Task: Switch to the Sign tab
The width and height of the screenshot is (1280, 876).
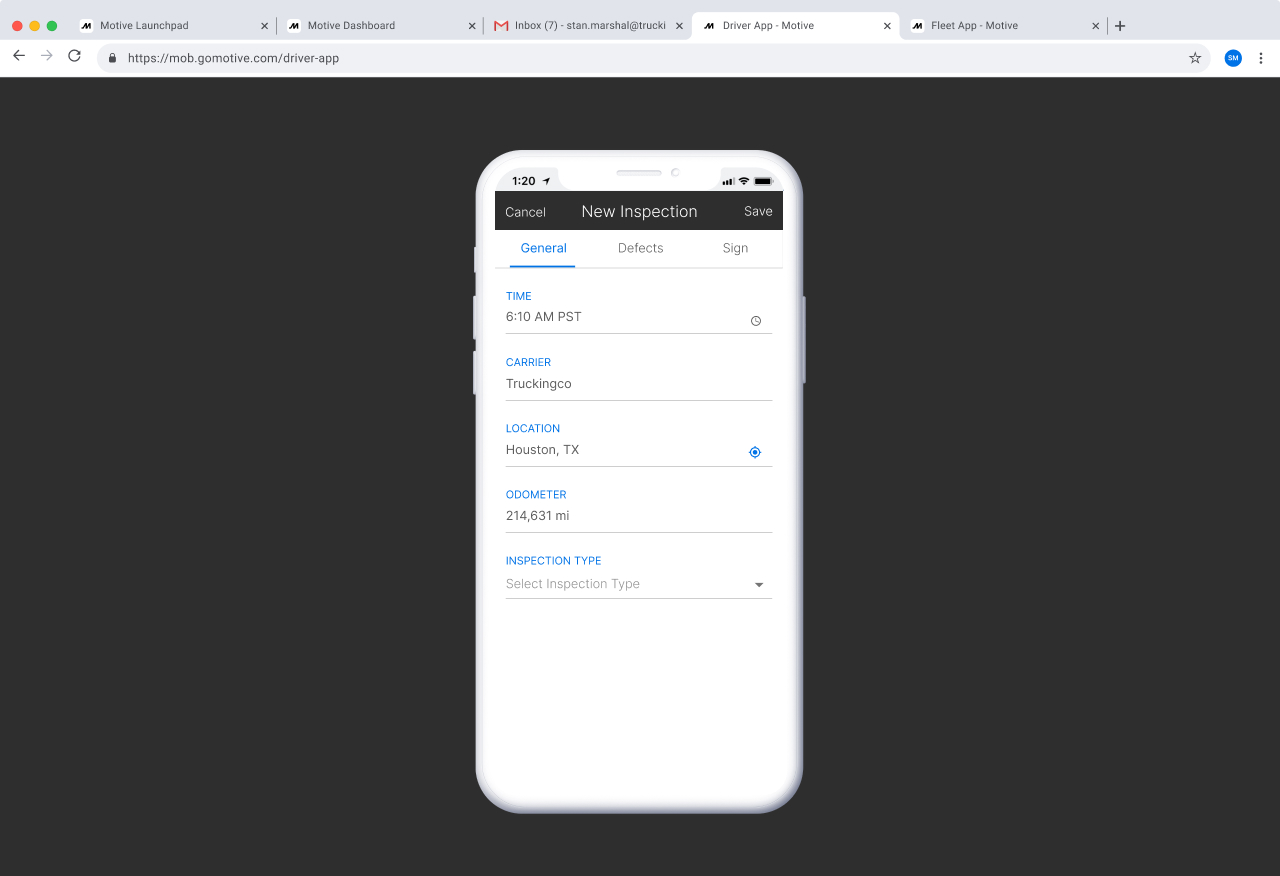Action: coord(735,248)
